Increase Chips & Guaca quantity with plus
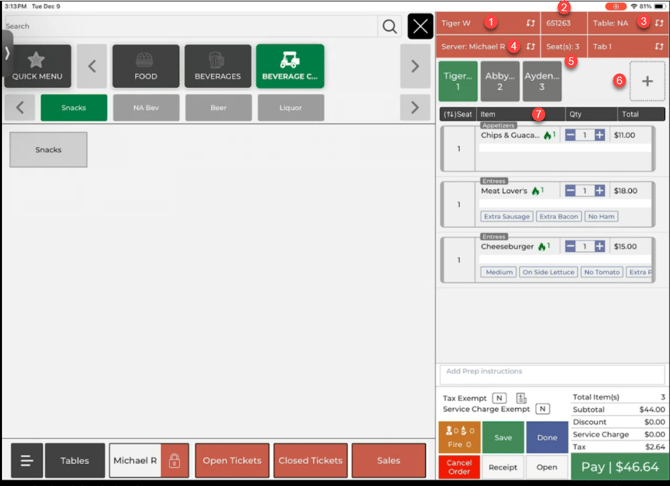The height and width of the screenshot is (486, 670). click(x=599, y=135)
